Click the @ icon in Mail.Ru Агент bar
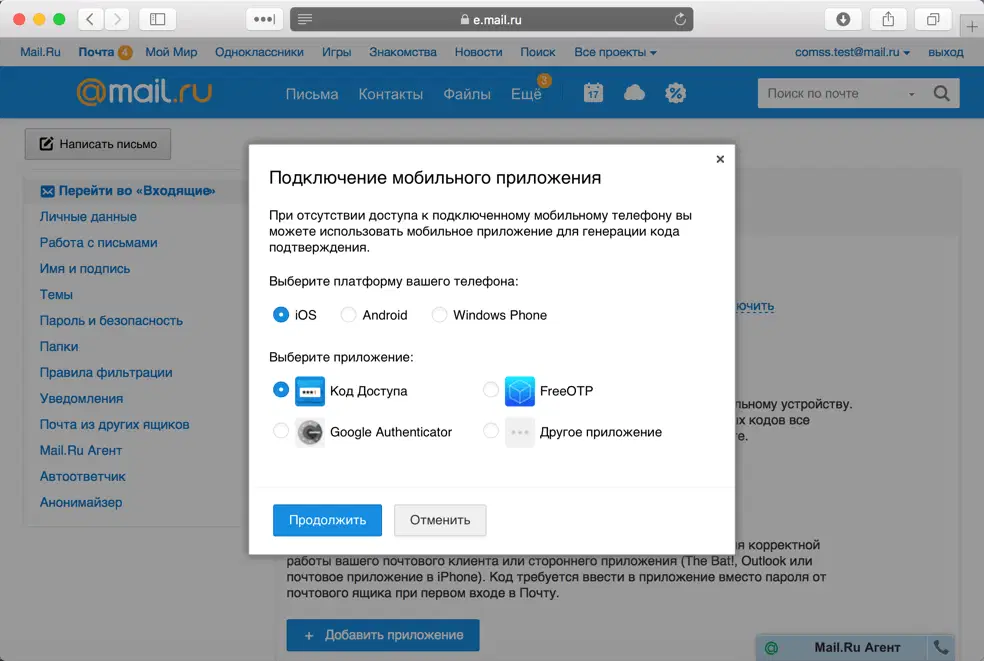 (771, 647)
